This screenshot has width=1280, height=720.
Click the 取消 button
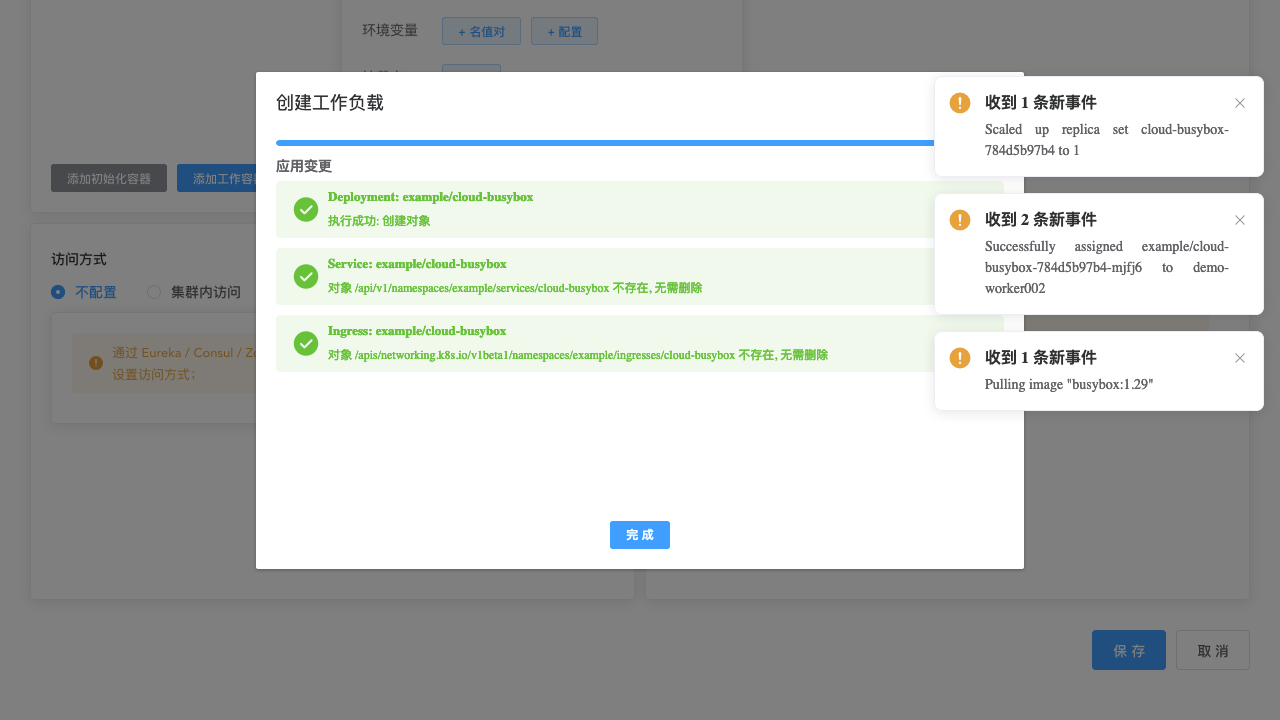point(1212,650)
